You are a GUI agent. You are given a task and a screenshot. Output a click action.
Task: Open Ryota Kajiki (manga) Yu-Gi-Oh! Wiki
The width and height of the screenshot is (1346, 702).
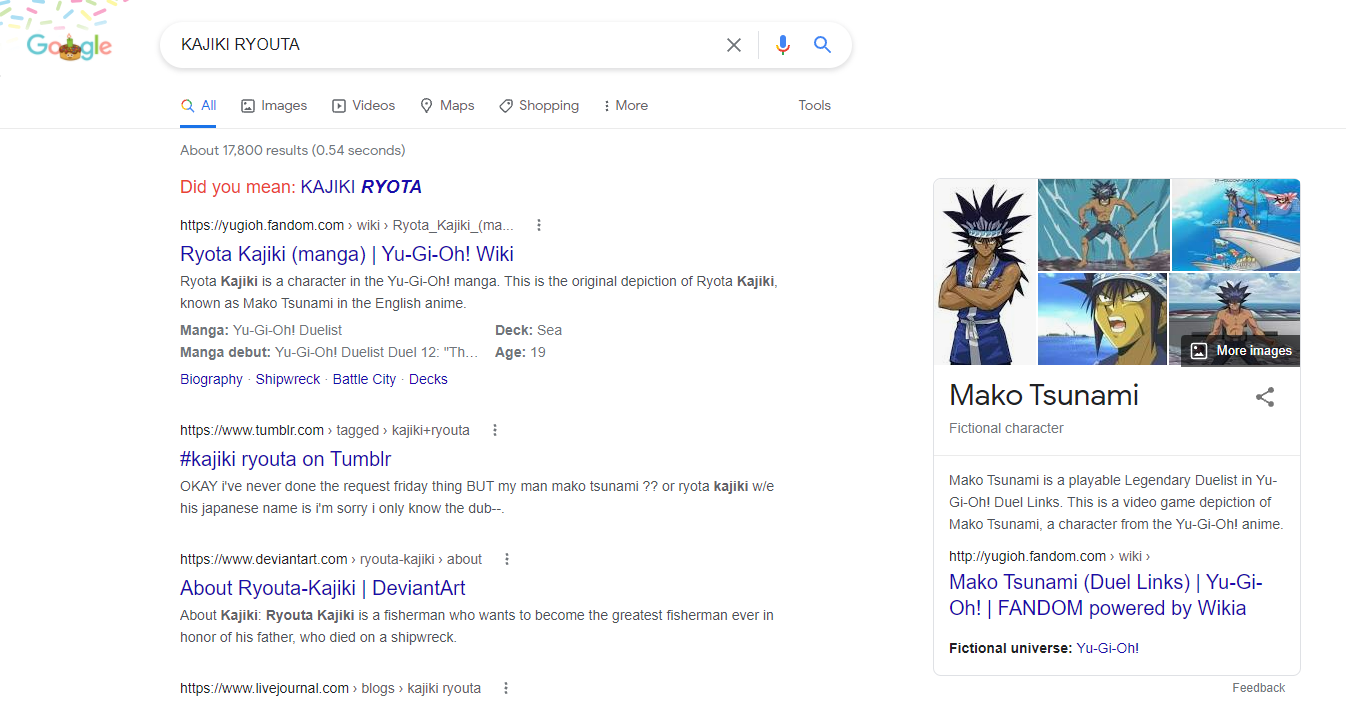[x=347, y=254]
